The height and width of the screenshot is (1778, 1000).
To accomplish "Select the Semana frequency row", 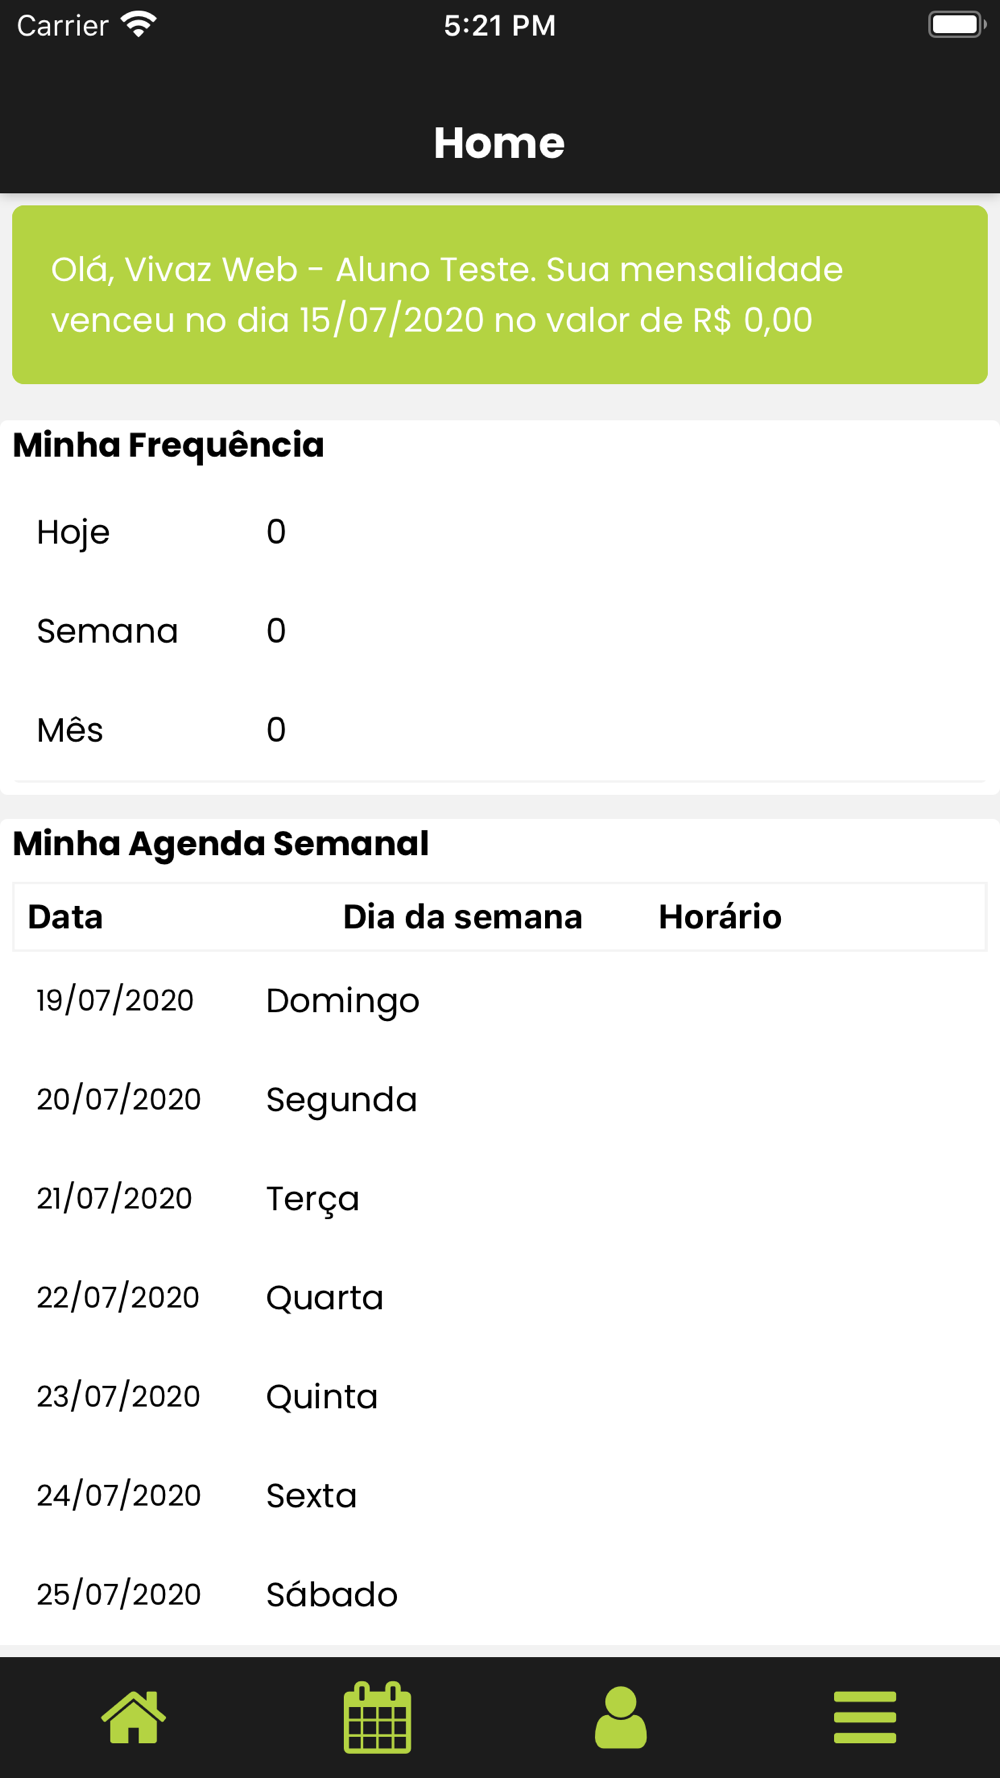I will pyautogui.click(x=500, y=631).
